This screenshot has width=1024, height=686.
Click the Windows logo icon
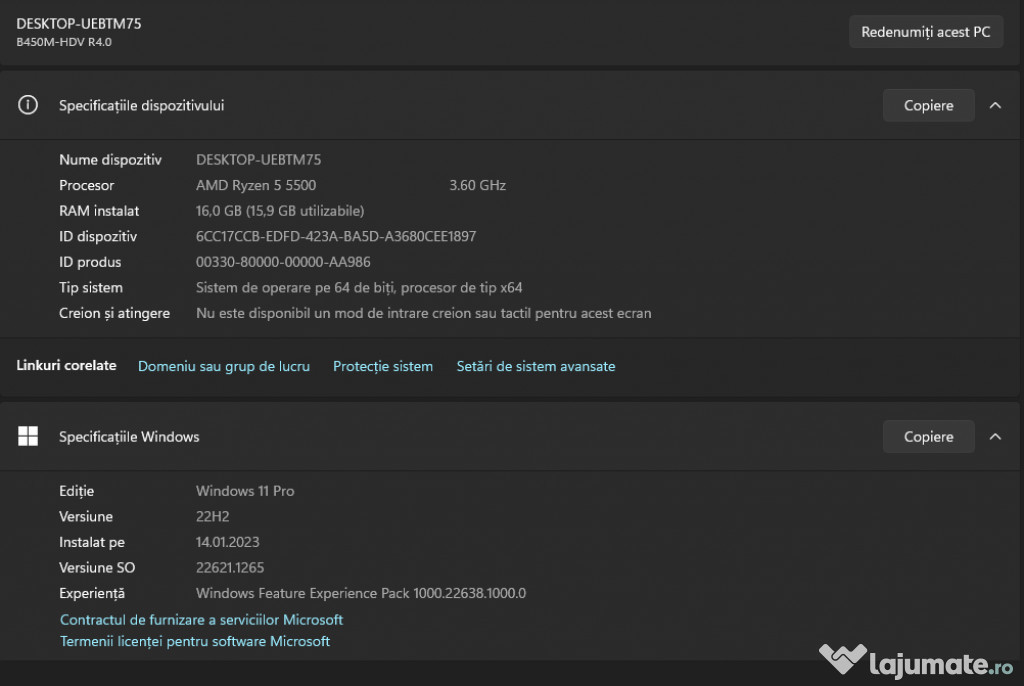point(28,436)
